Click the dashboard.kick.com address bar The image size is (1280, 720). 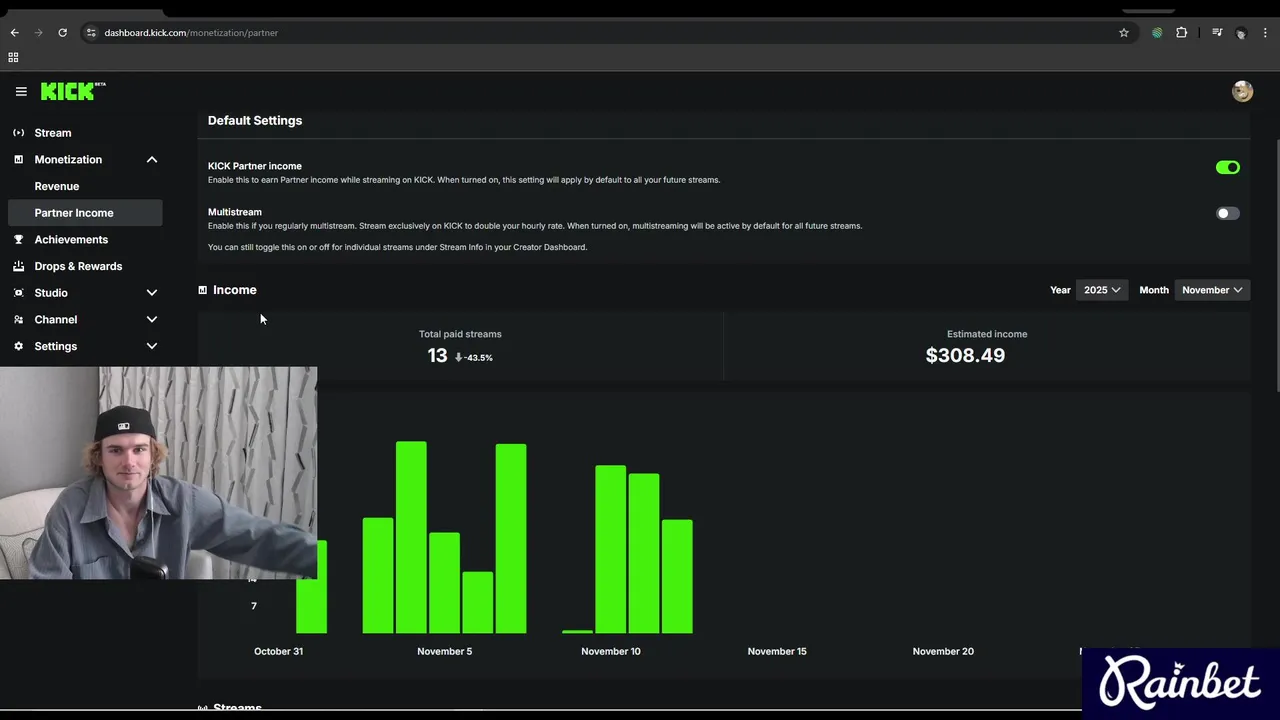click(600, 33)
